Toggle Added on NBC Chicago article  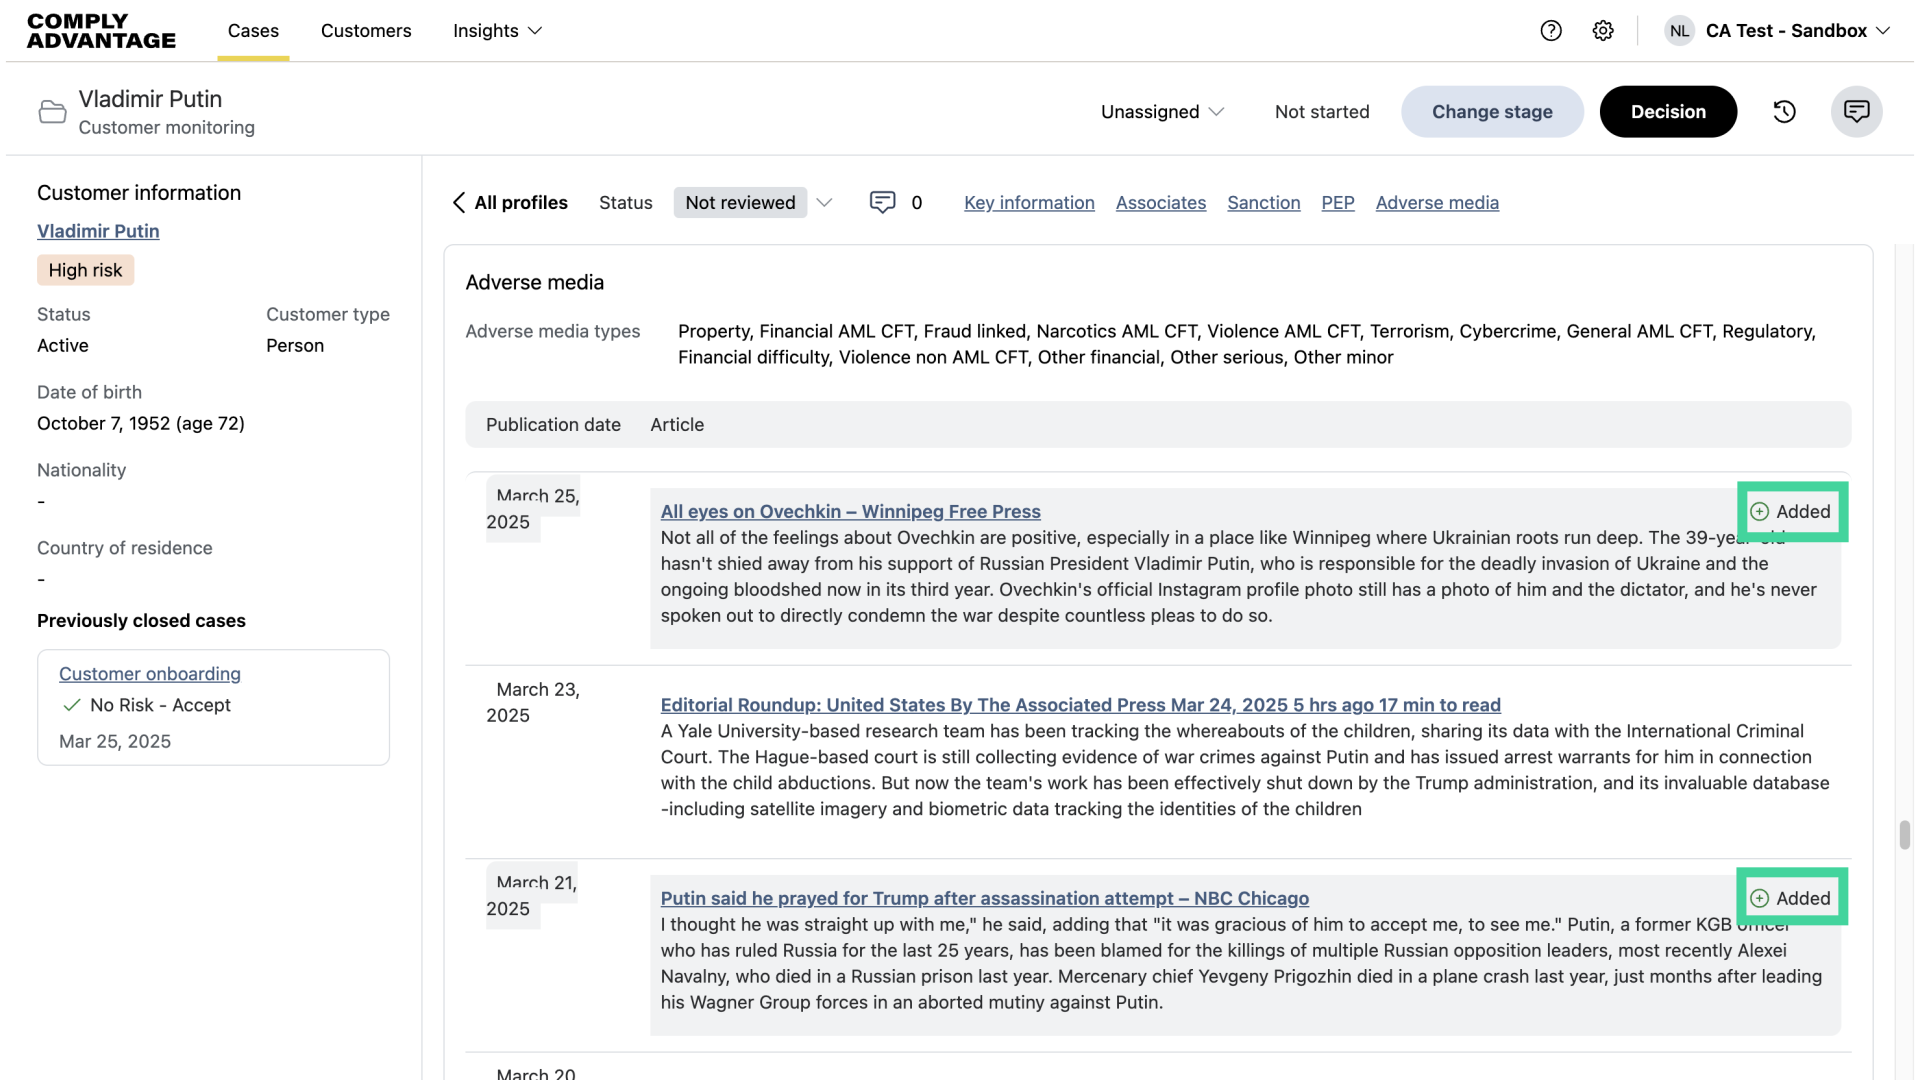(1791, 899)
